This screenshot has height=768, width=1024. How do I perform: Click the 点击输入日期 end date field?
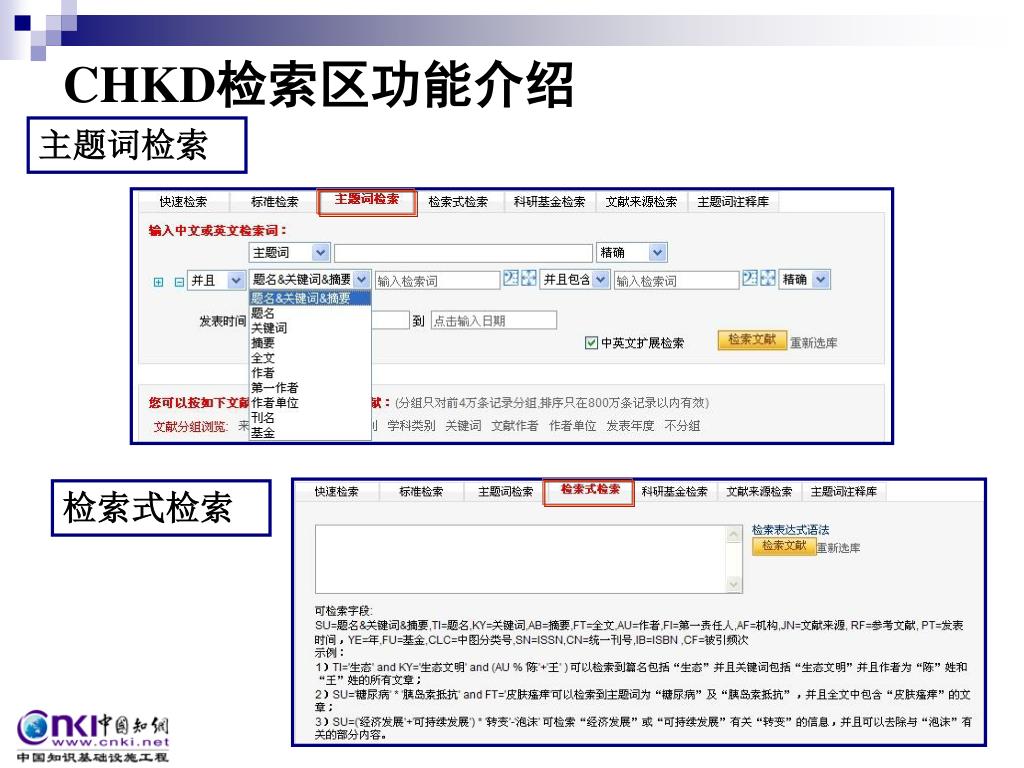pos(494,321)
